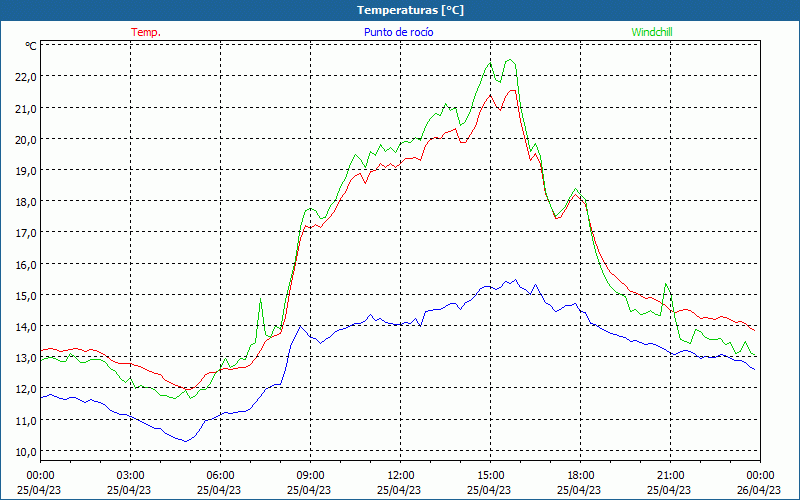Click the 06:00 time axis label
Screen dimensions: 800x500
tap(220, 476)
